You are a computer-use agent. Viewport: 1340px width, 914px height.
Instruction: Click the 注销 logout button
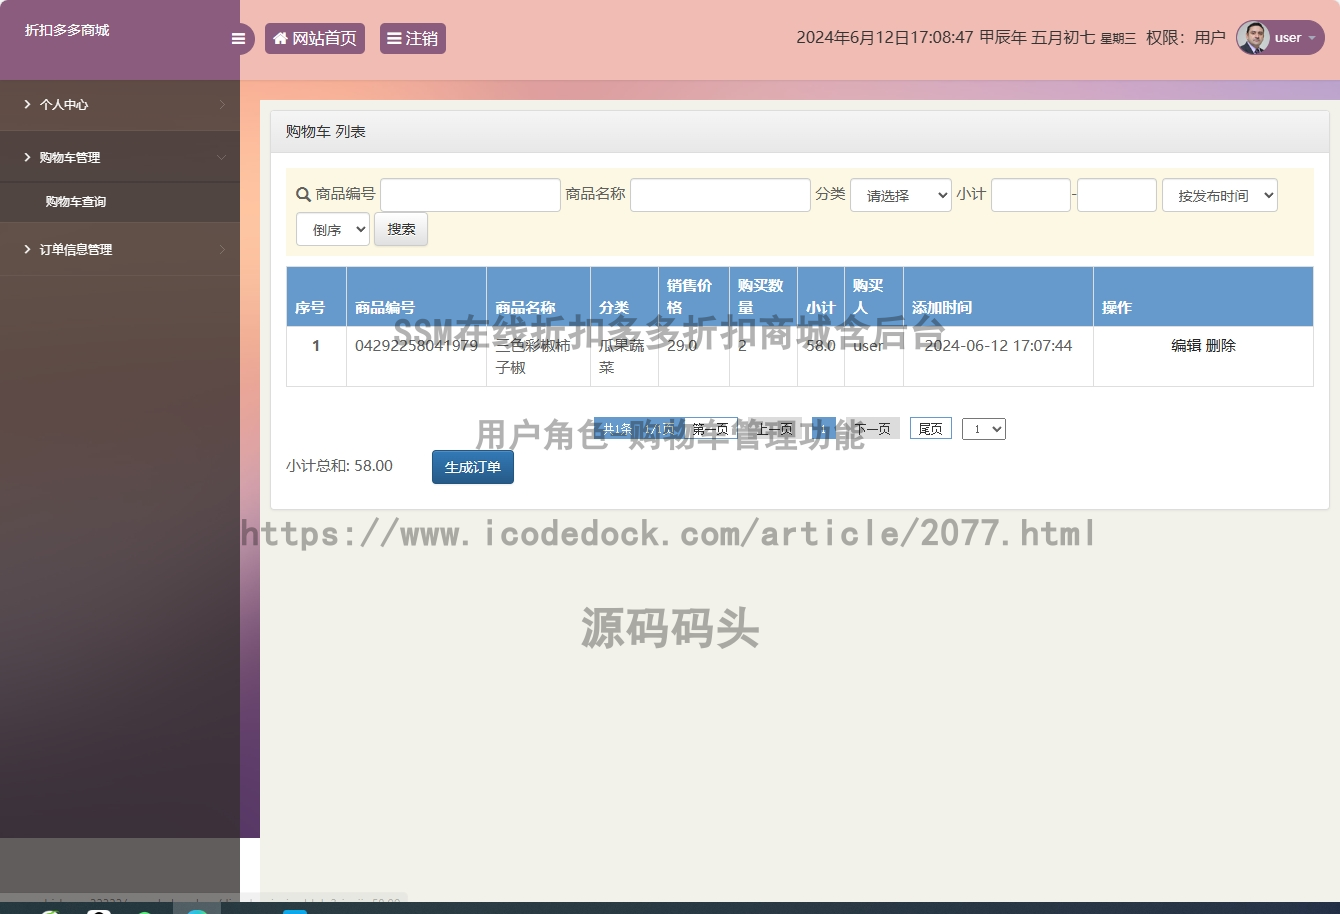pos(413,39)
